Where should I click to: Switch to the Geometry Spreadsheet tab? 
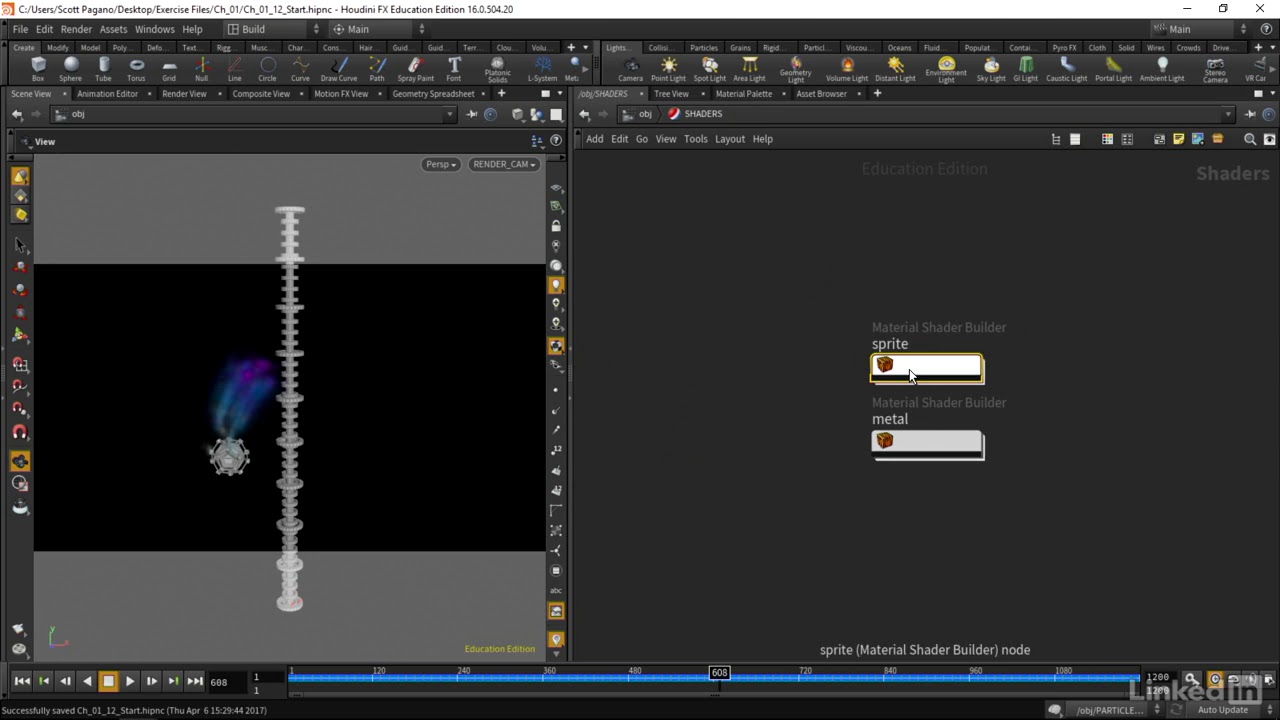tap(433, 94)
